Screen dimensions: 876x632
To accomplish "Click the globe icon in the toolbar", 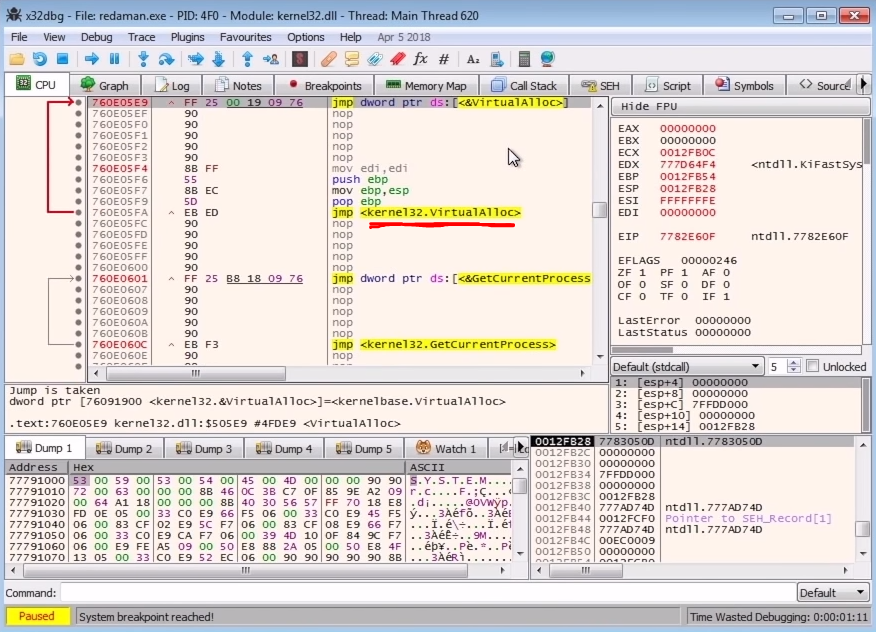I will (548, 59).
